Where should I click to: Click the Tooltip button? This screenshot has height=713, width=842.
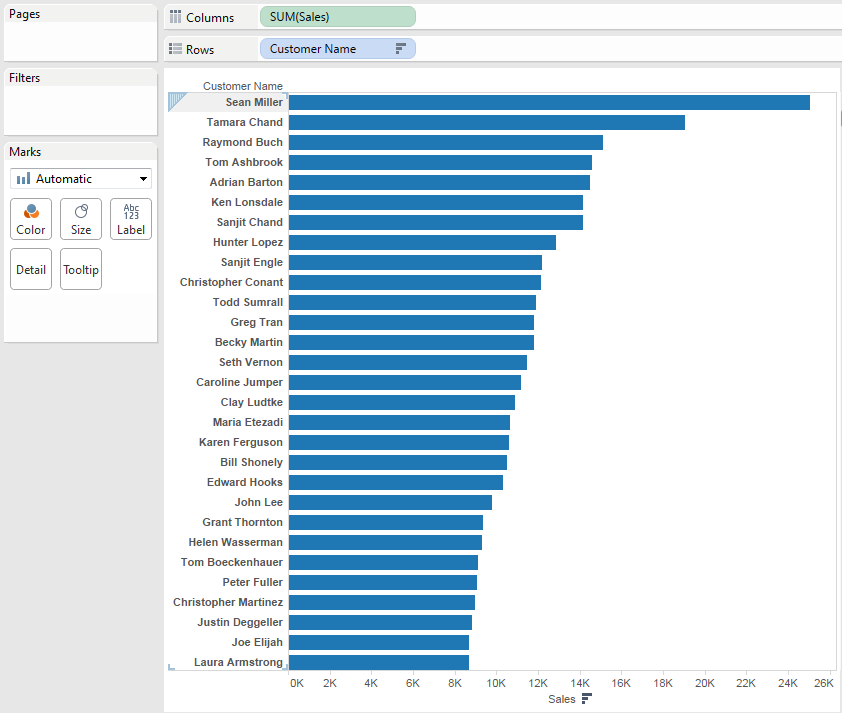coord(81,270)
